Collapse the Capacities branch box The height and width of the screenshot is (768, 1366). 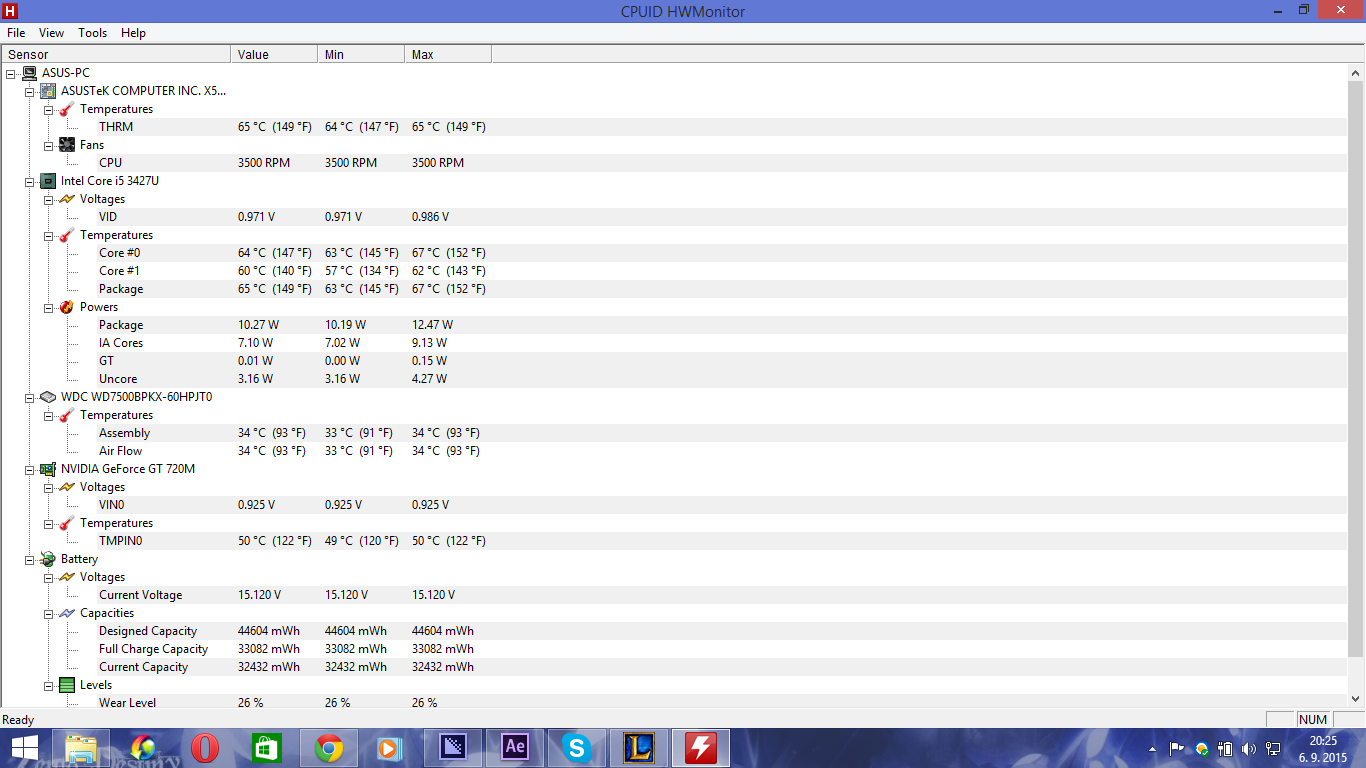click(48, 613)
